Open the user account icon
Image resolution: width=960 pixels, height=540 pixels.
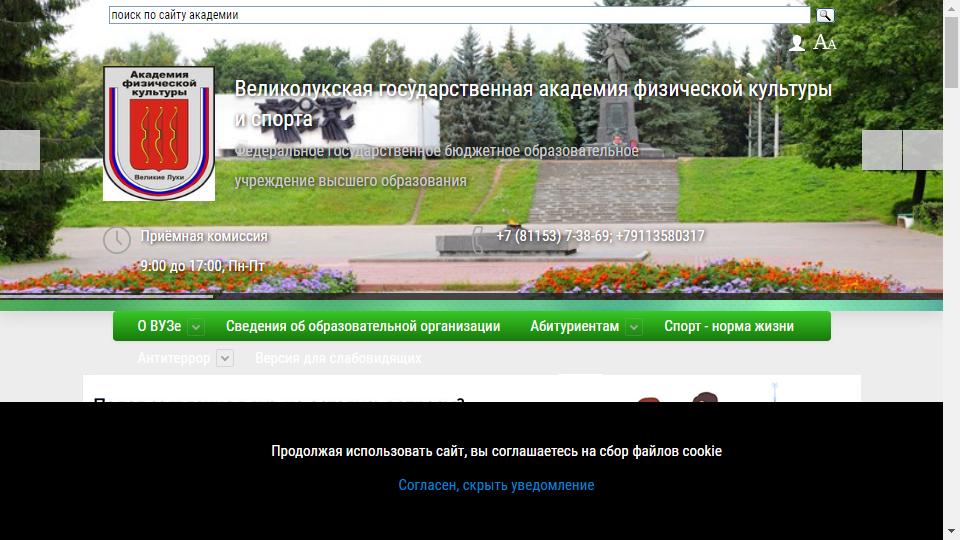click(797, 43)
